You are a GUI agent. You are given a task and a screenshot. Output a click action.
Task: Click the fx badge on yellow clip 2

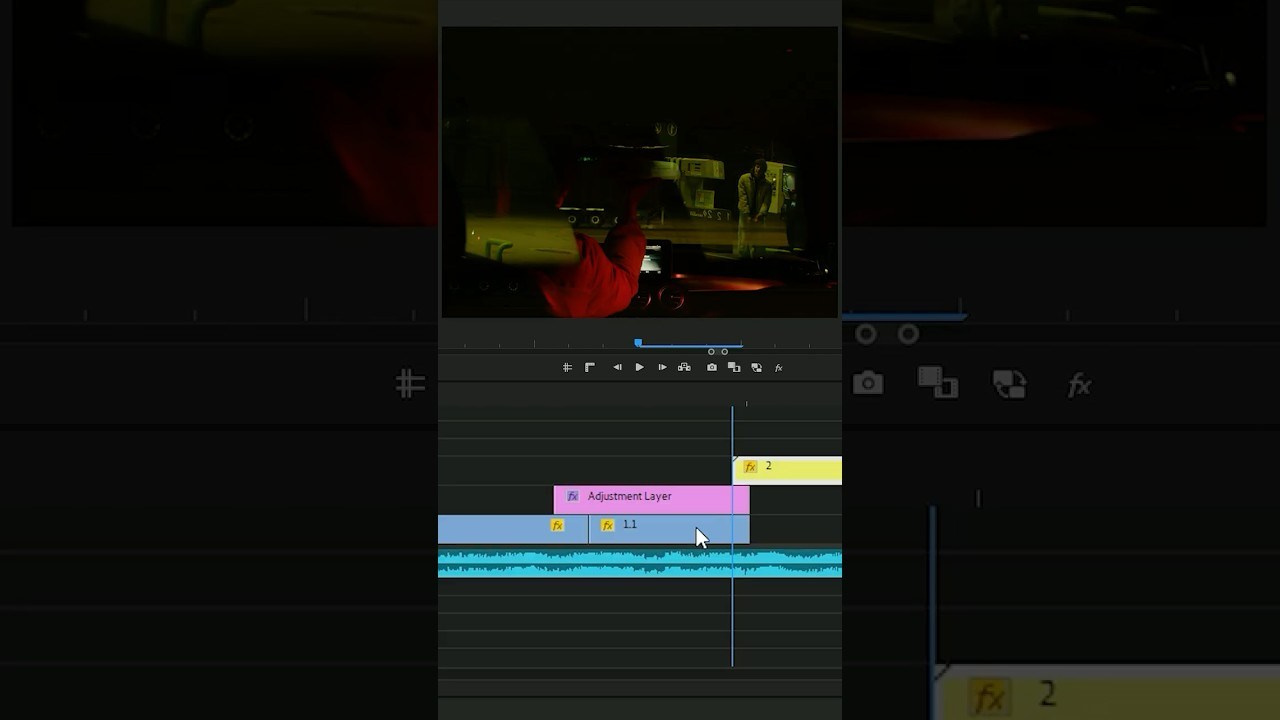750,467
